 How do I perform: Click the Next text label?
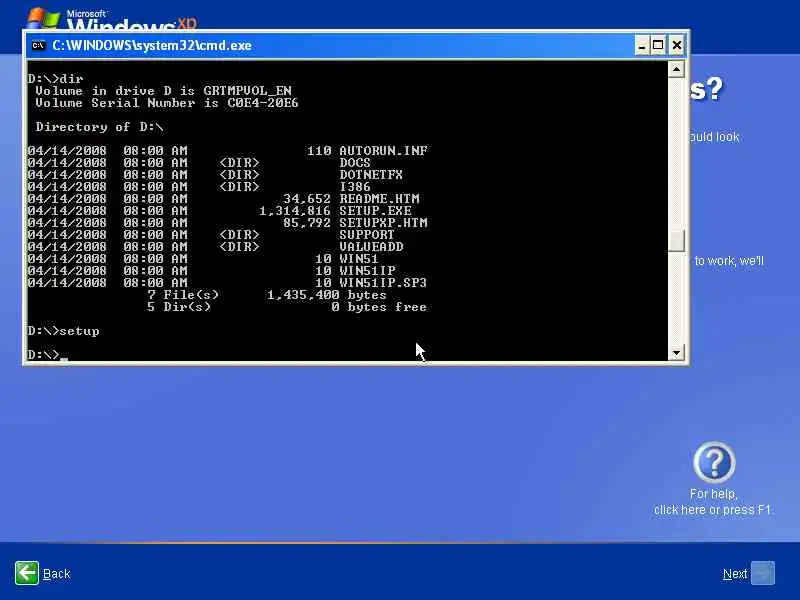pyautogui.click(x=735, y=574)
